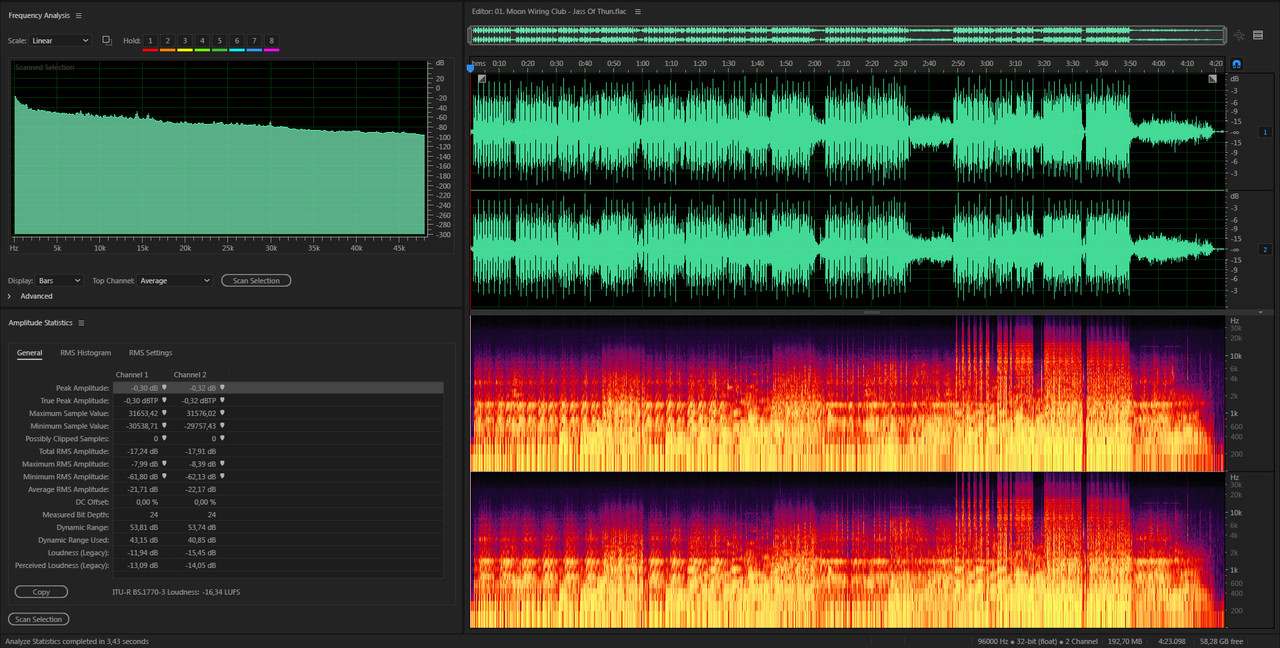Viewport: 1280px width, 648px height.
Task: Click the 4:23.098 duration in status bar
Action: pyautogui.click(x=1173, y=641)
